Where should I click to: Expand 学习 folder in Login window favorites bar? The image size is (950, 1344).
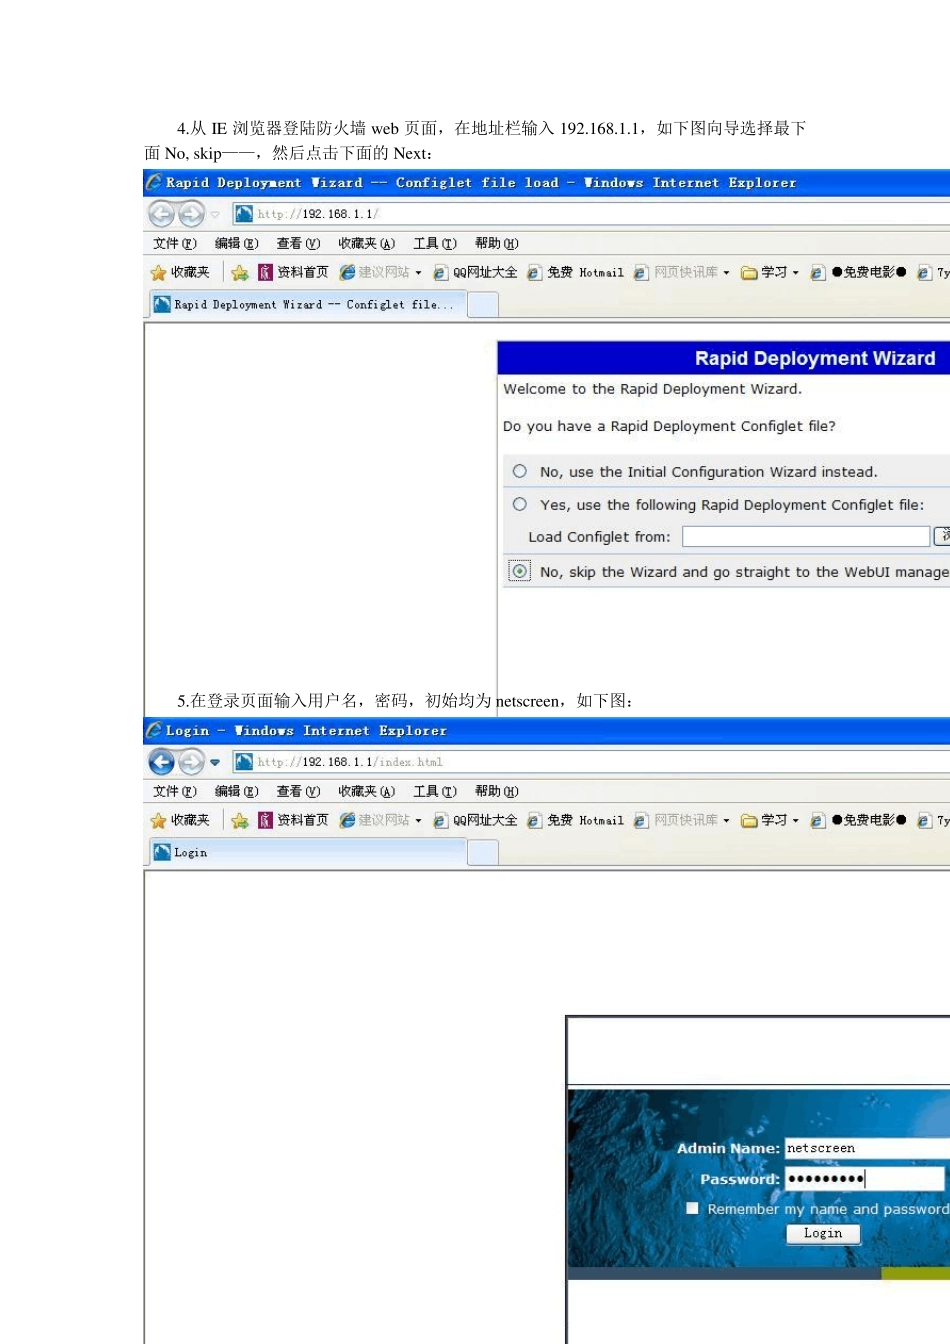point(770,820)
